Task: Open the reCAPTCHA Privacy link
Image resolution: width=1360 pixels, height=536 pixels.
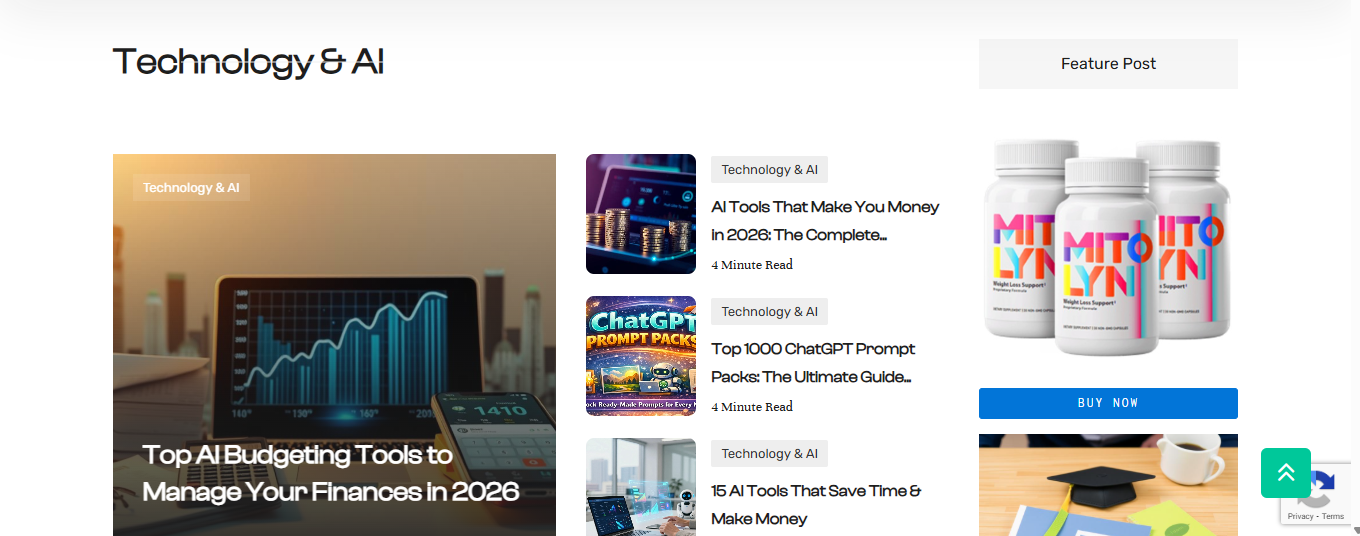Action: [x=1300, y=517]
